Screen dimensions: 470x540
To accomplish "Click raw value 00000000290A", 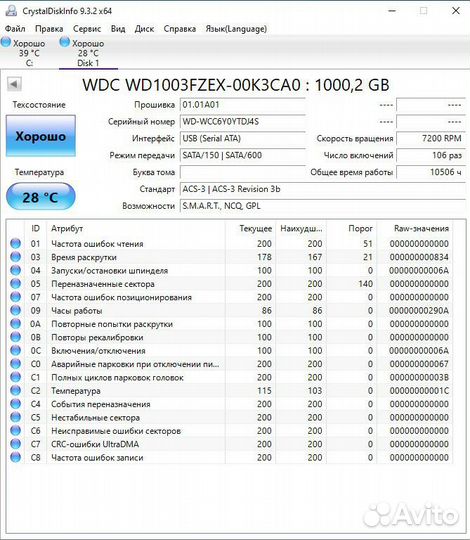I will (419, 310).
